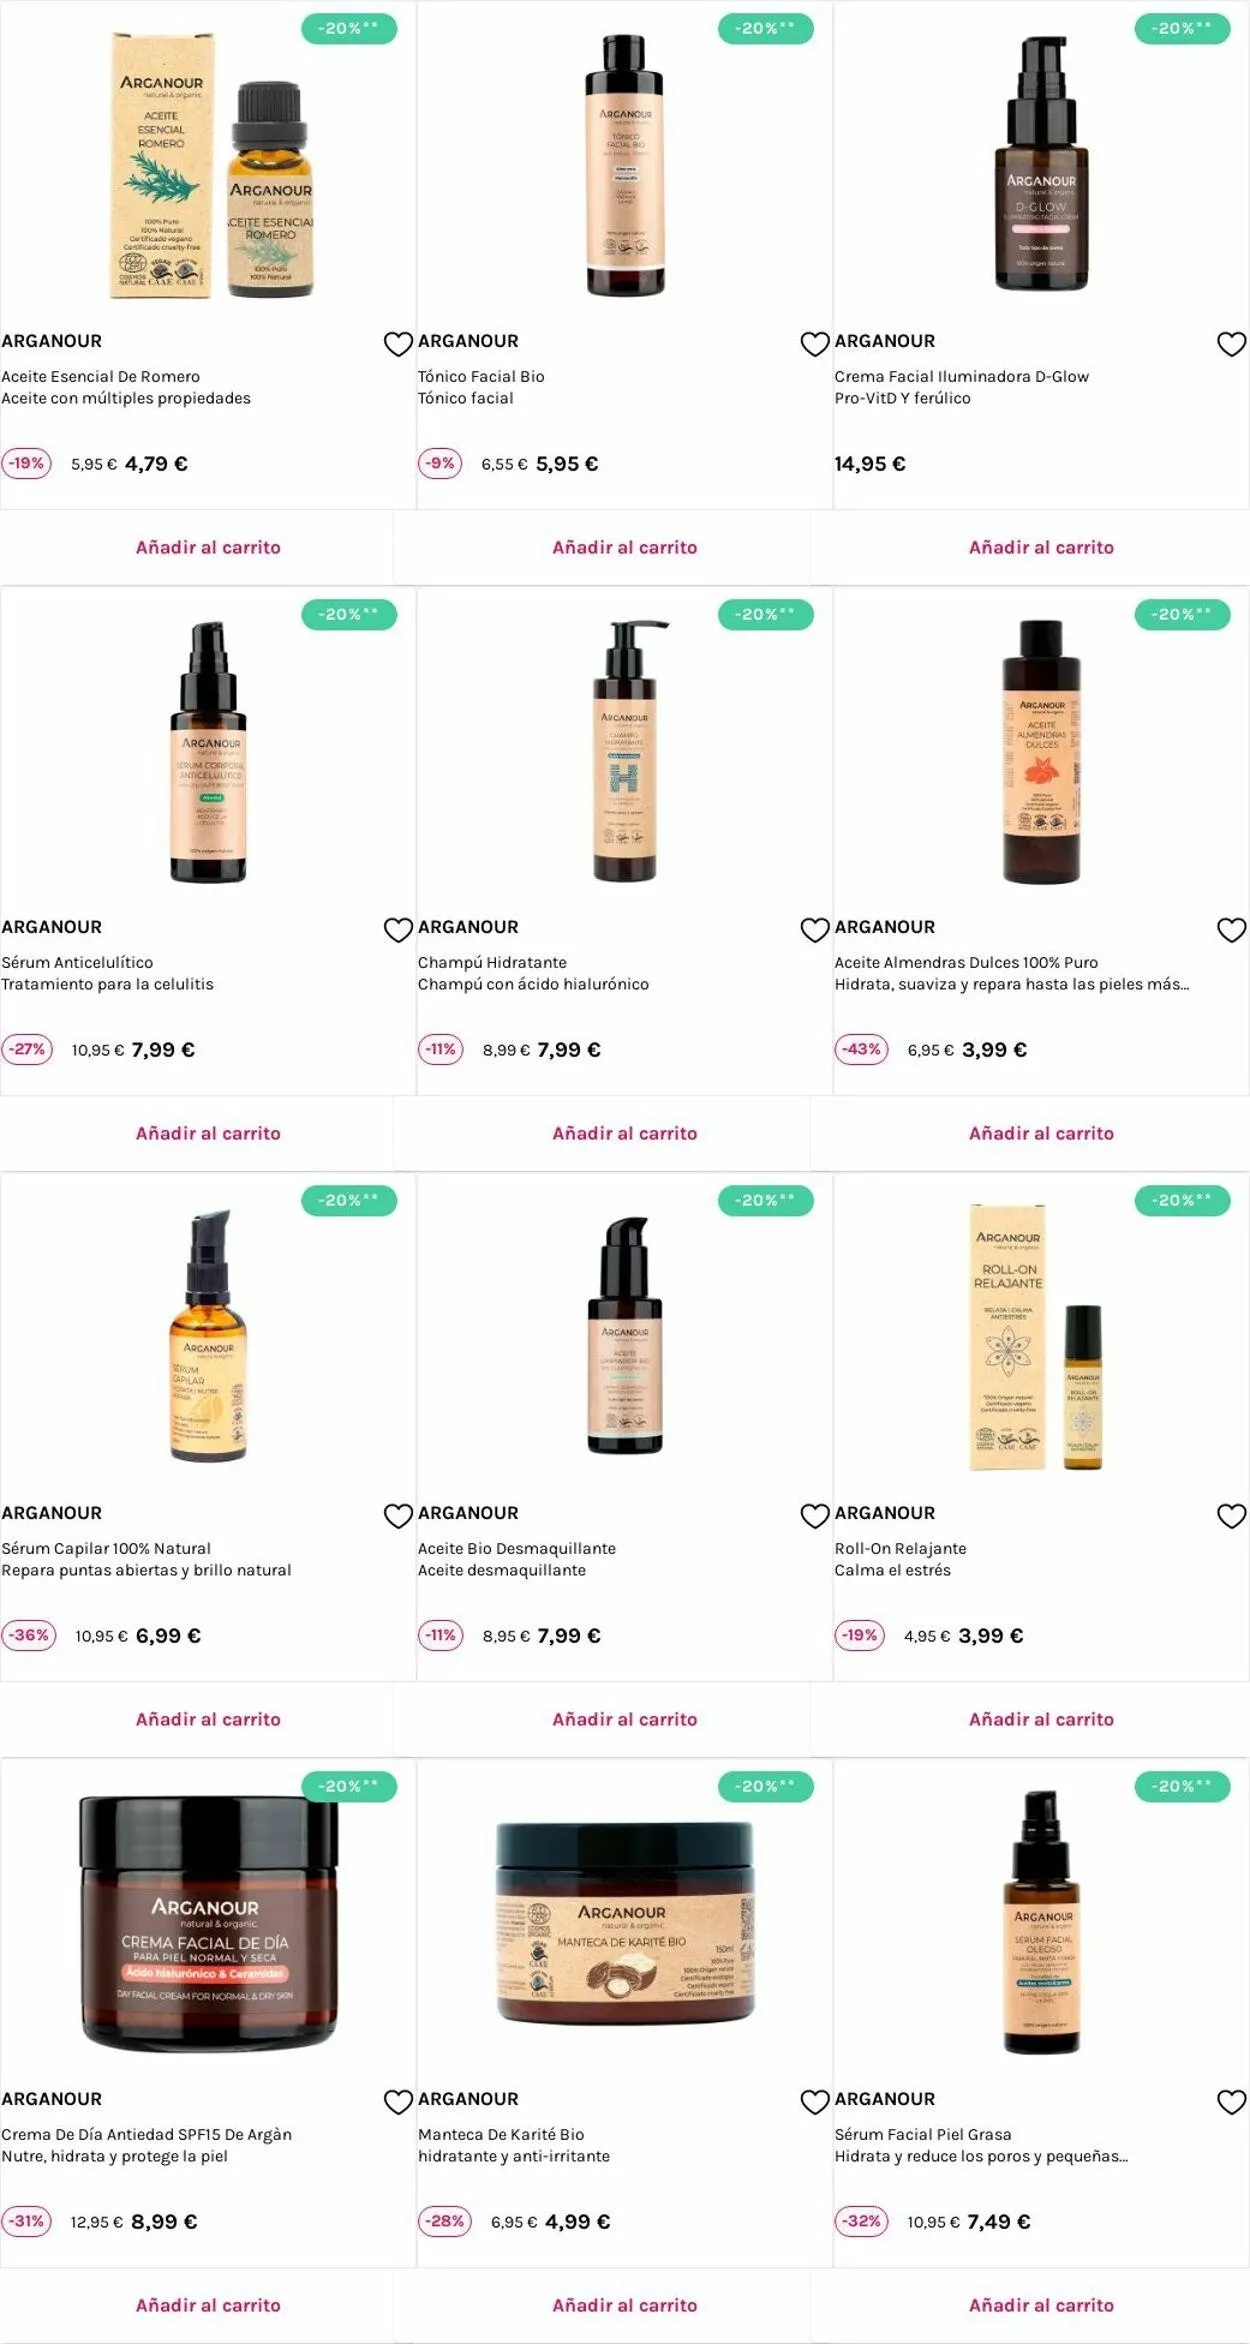Add Sérum Facial Piel Grasa to cart
The width and height of the screenshot is (1250, 2344).
(x=1041, y=2305)
